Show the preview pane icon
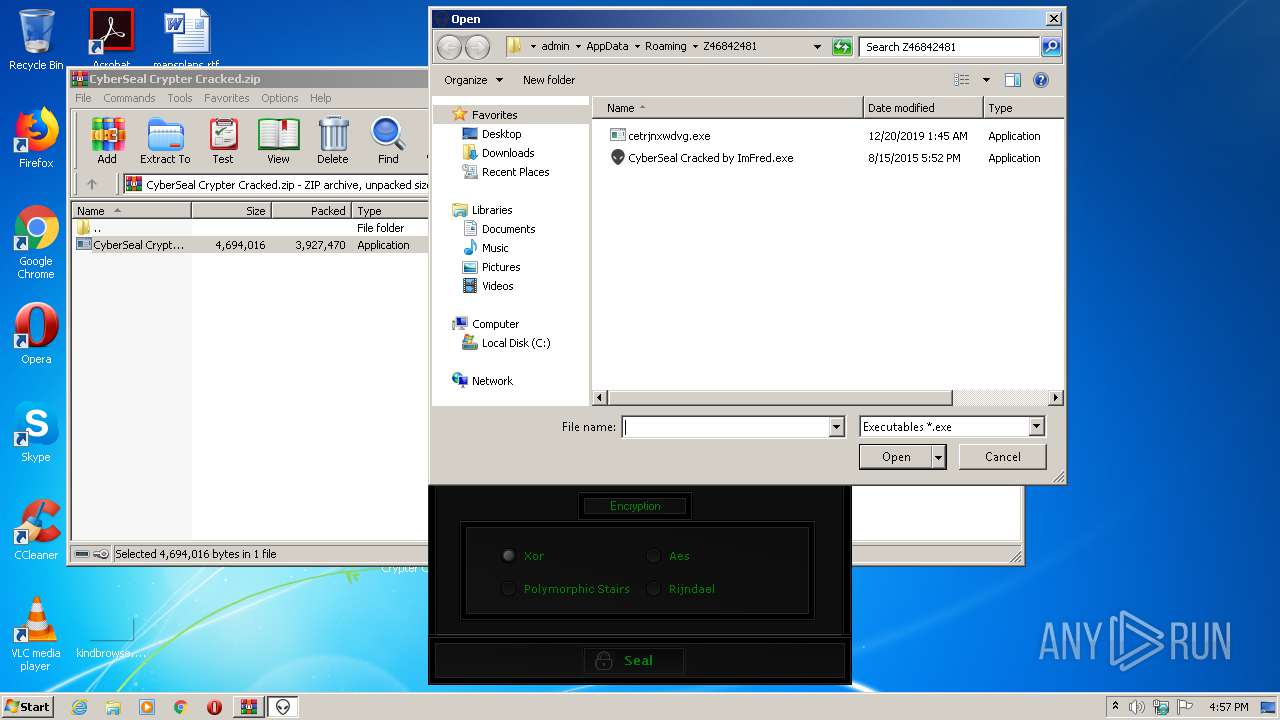Viewport: 1280px width, 720px height. [x=1012, y=80]
